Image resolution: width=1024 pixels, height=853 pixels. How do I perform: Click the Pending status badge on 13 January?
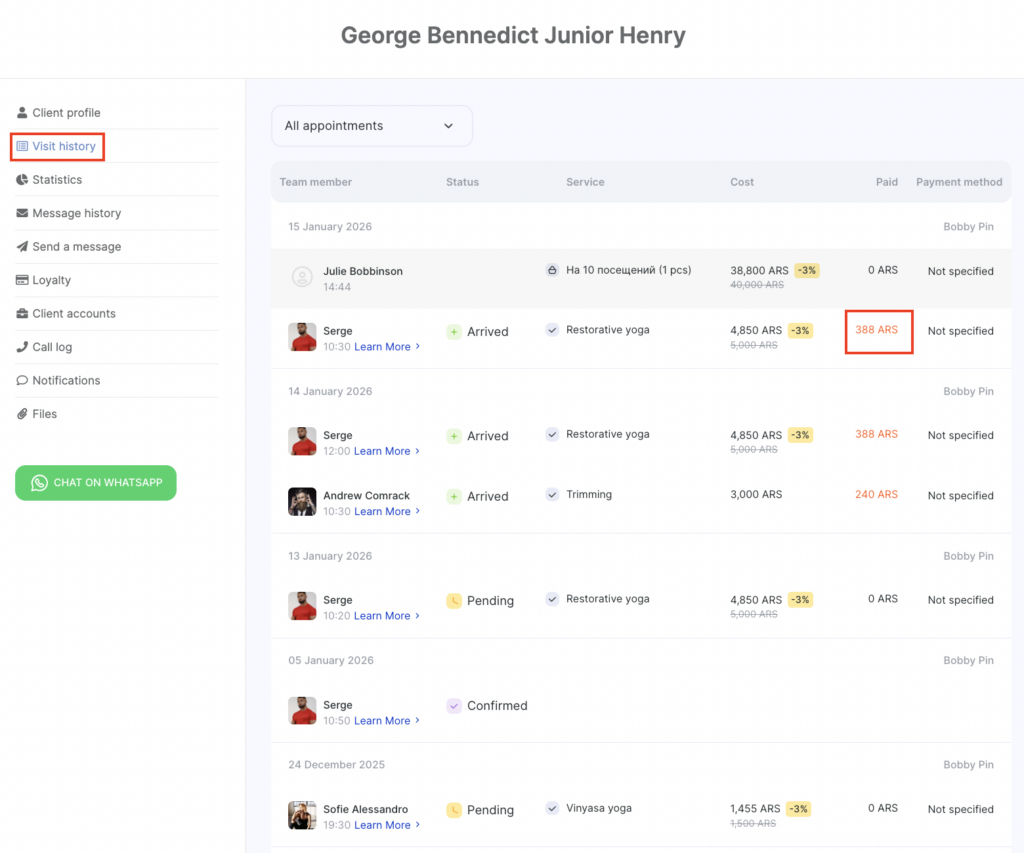[480, 601]
